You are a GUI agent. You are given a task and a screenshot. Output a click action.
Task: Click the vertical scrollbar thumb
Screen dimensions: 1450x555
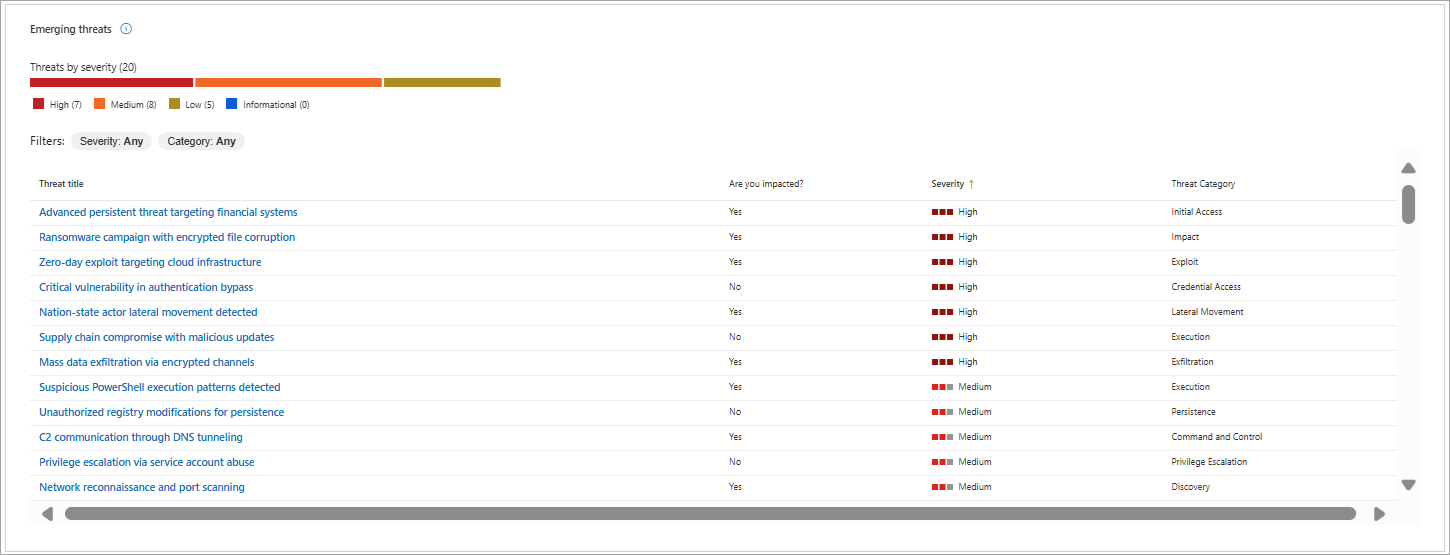(x=1408, y=204)
